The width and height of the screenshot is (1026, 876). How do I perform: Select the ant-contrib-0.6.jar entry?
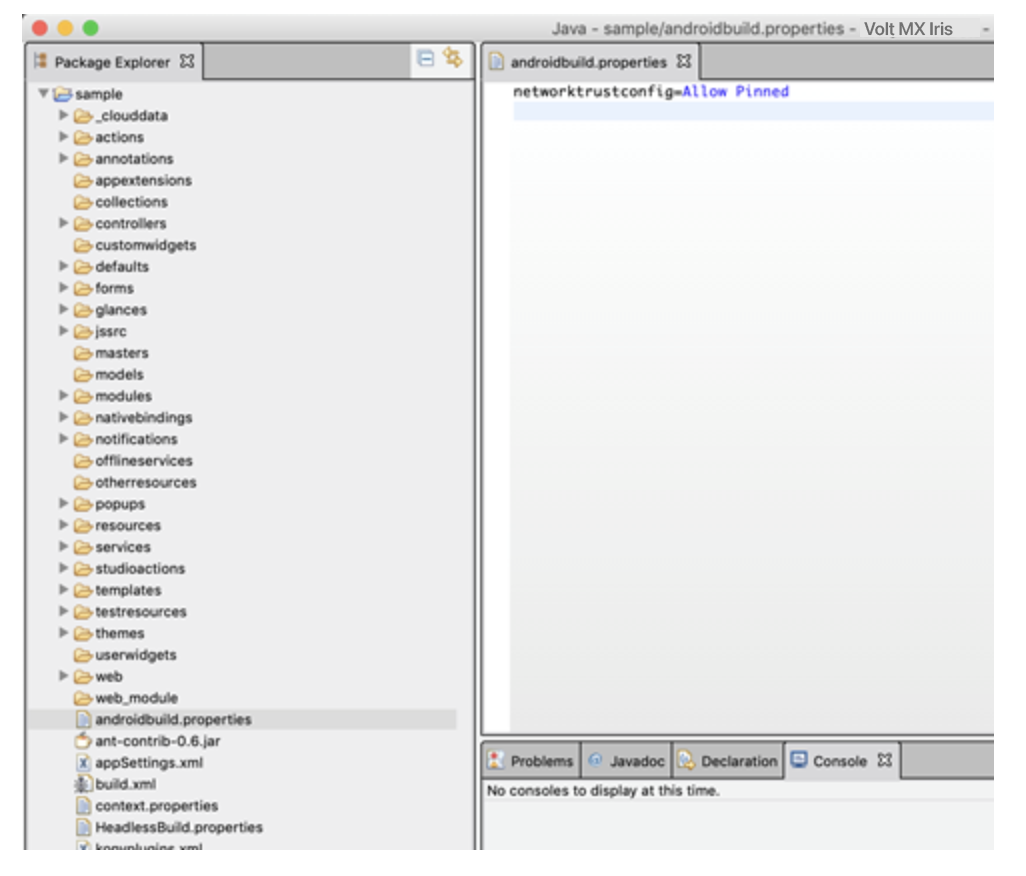[158, 741]
